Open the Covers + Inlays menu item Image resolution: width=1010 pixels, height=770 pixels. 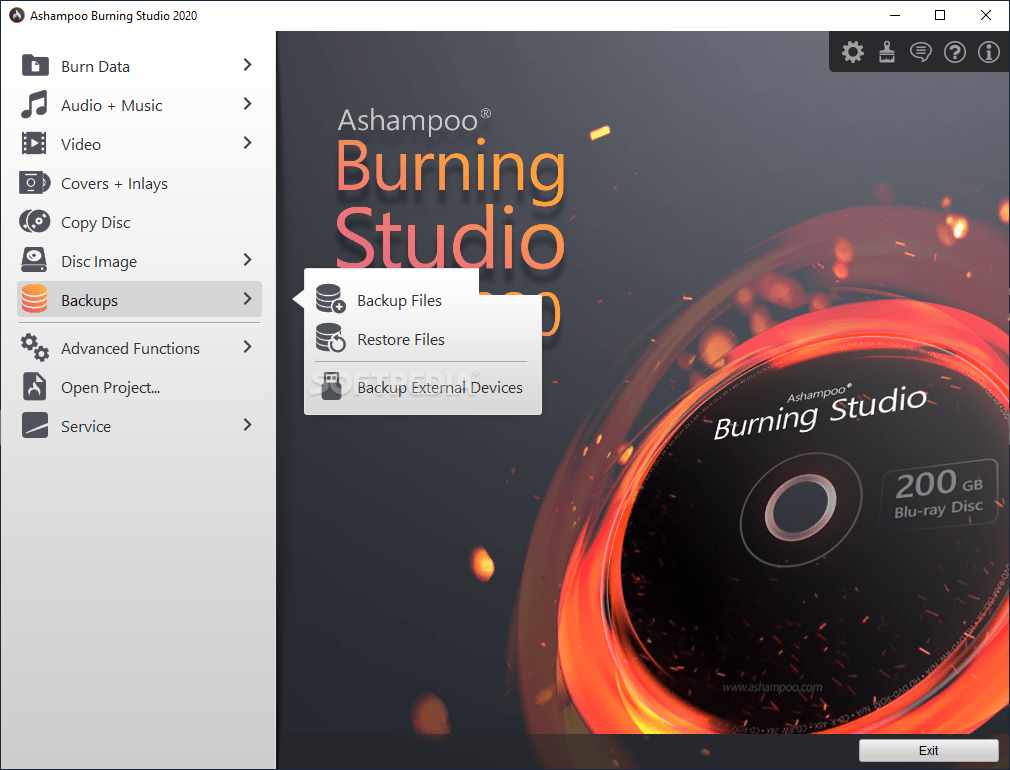click(139, 183)
